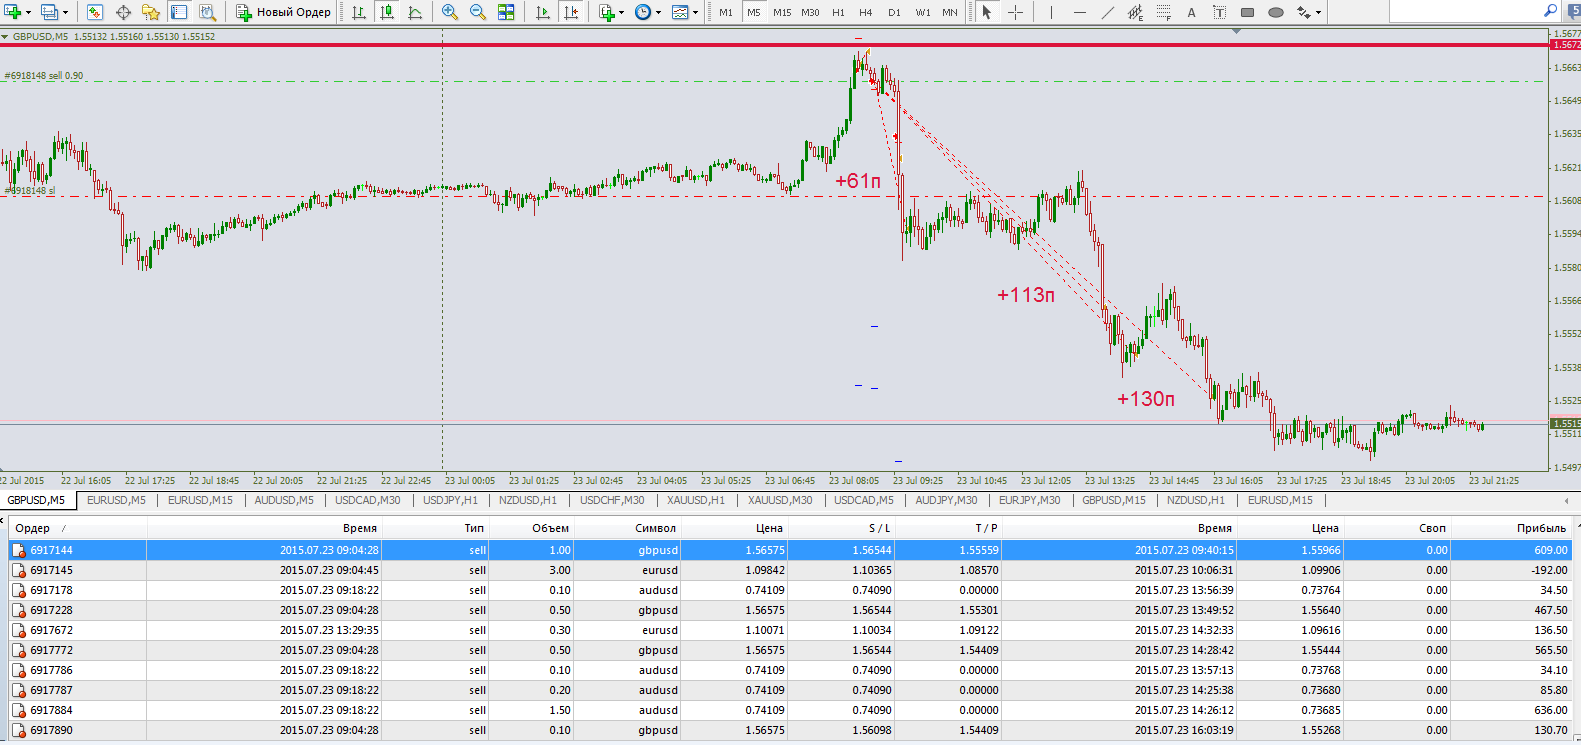
Task: Open the GBPUSD,M5 chart title menu triangle
Action: tap(5, 36)
